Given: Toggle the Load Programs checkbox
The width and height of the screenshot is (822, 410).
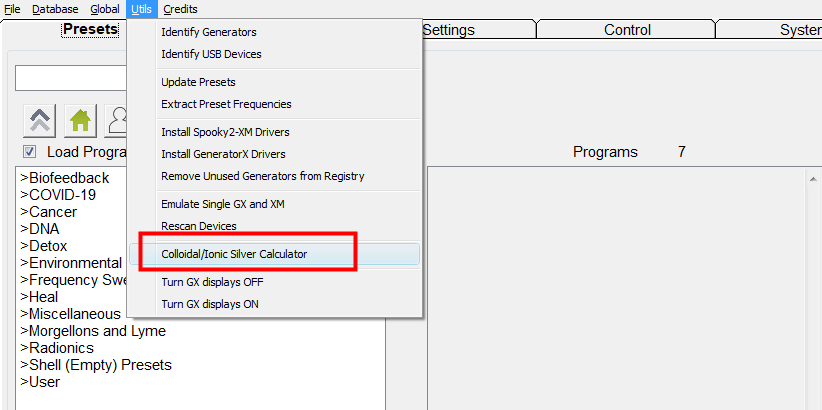Looking at the screenshot, I should [x=29, y=152].
